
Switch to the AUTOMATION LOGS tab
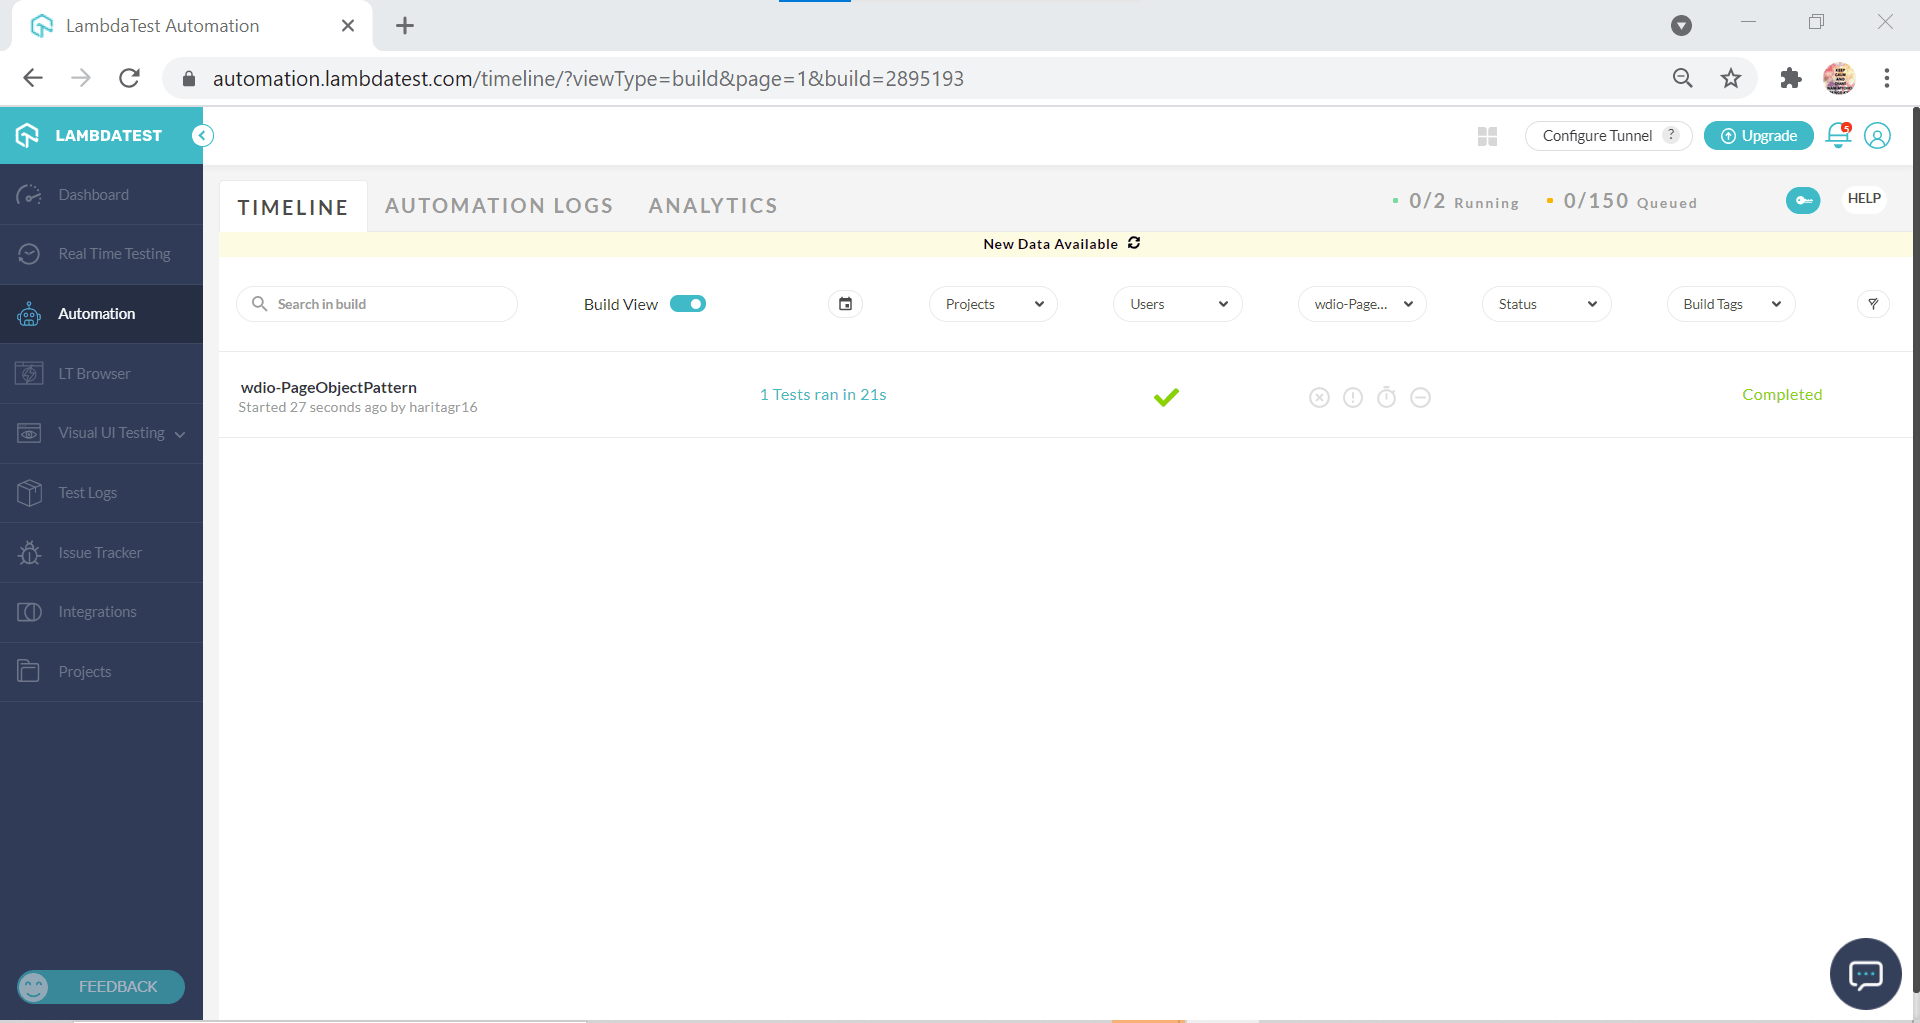click(499, 205)
